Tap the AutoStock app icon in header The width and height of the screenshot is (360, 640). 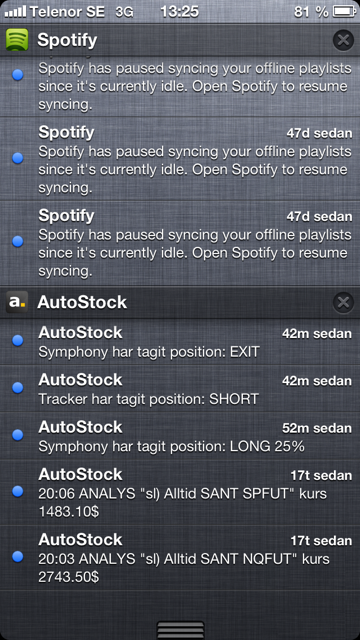17,302
